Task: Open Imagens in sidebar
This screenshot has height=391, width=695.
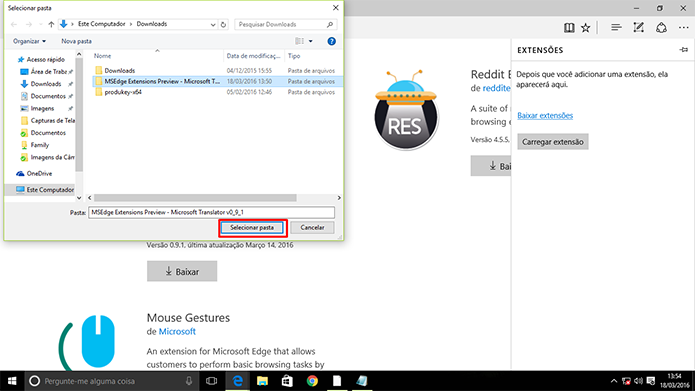Action: [42, 108]
